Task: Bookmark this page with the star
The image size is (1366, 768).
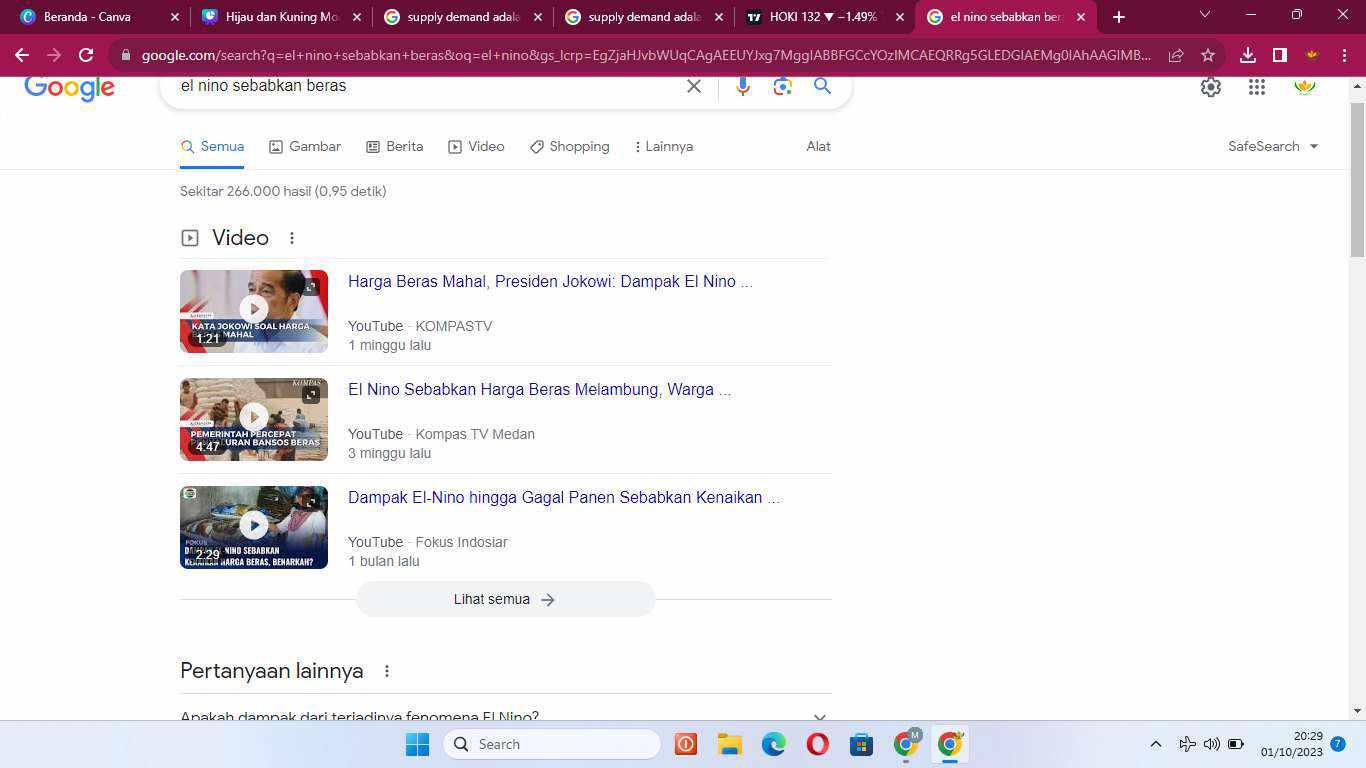Action: point(1208,55)
